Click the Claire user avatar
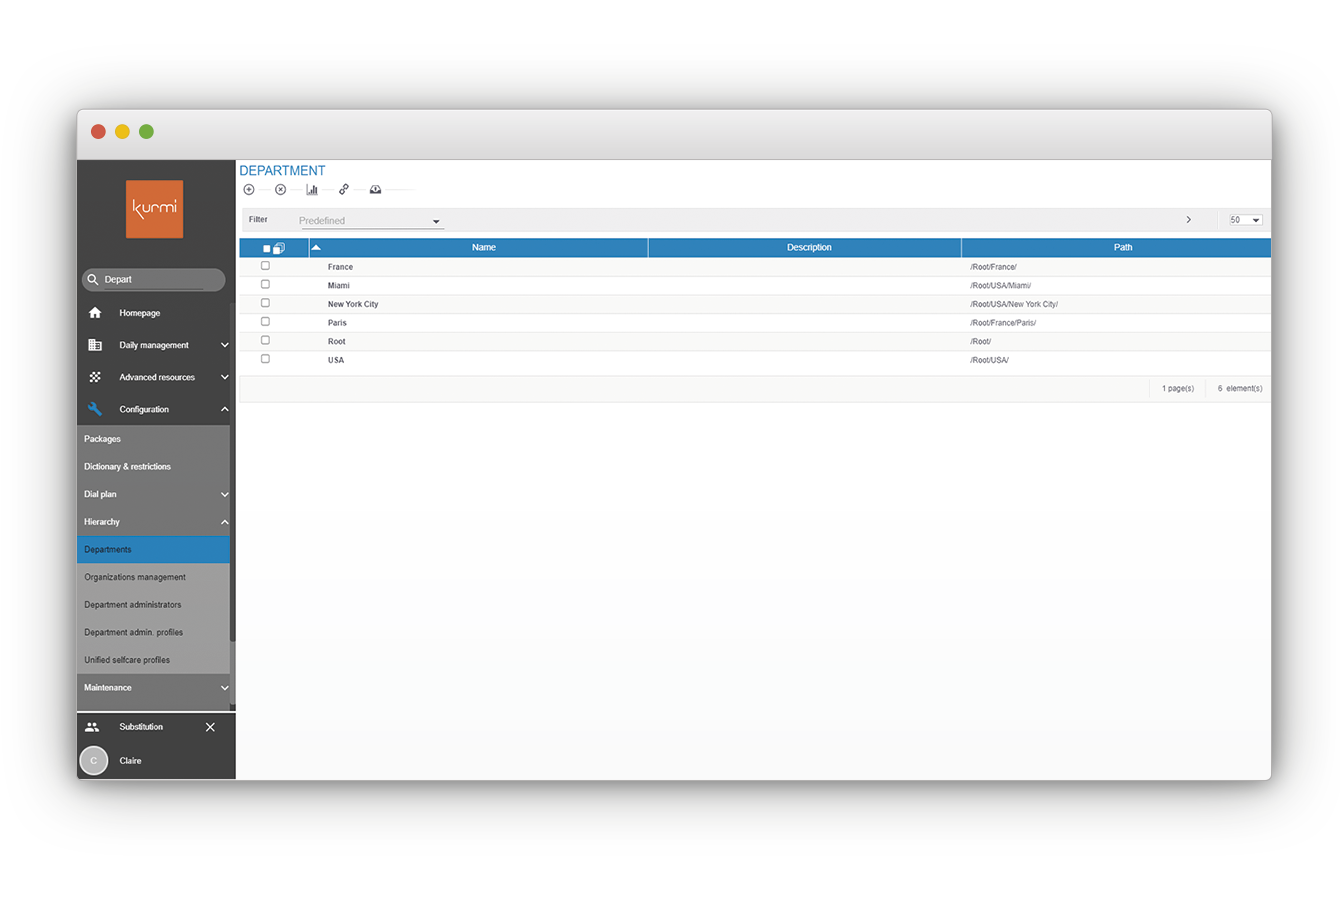Screen dimensions: 1340x902 (x=93, y=761)
